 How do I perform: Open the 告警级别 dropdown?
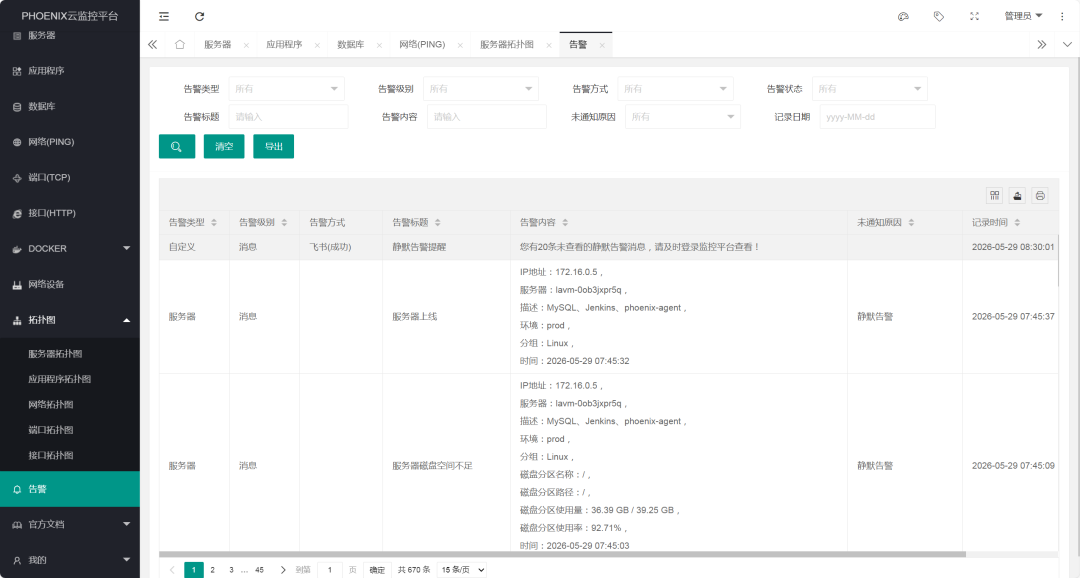pos(481,89)
